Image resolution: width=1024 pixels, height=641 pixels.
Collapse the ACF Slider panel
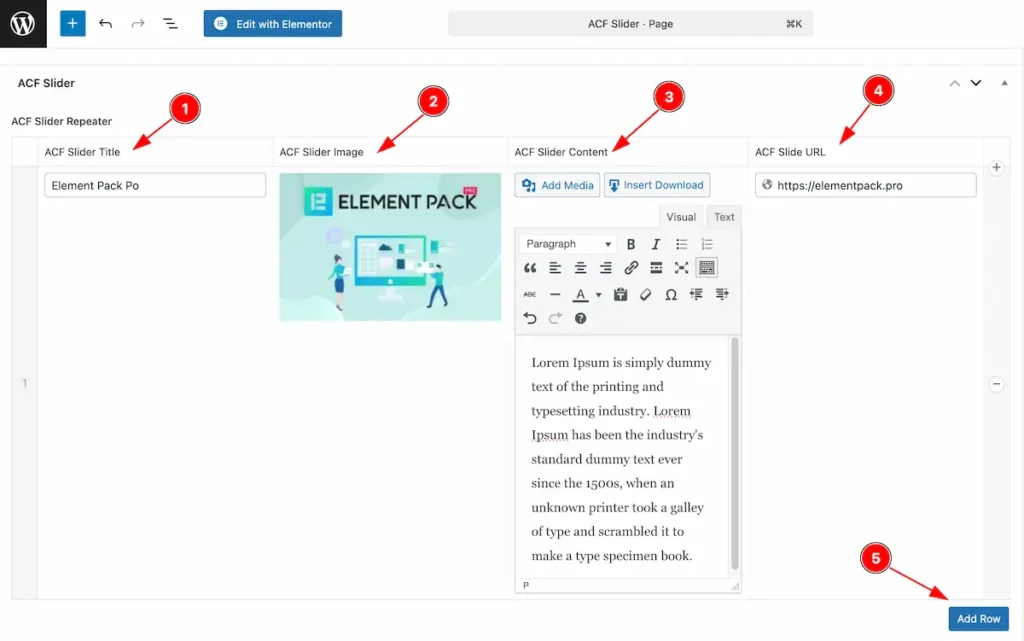[x=1004, y=83]
